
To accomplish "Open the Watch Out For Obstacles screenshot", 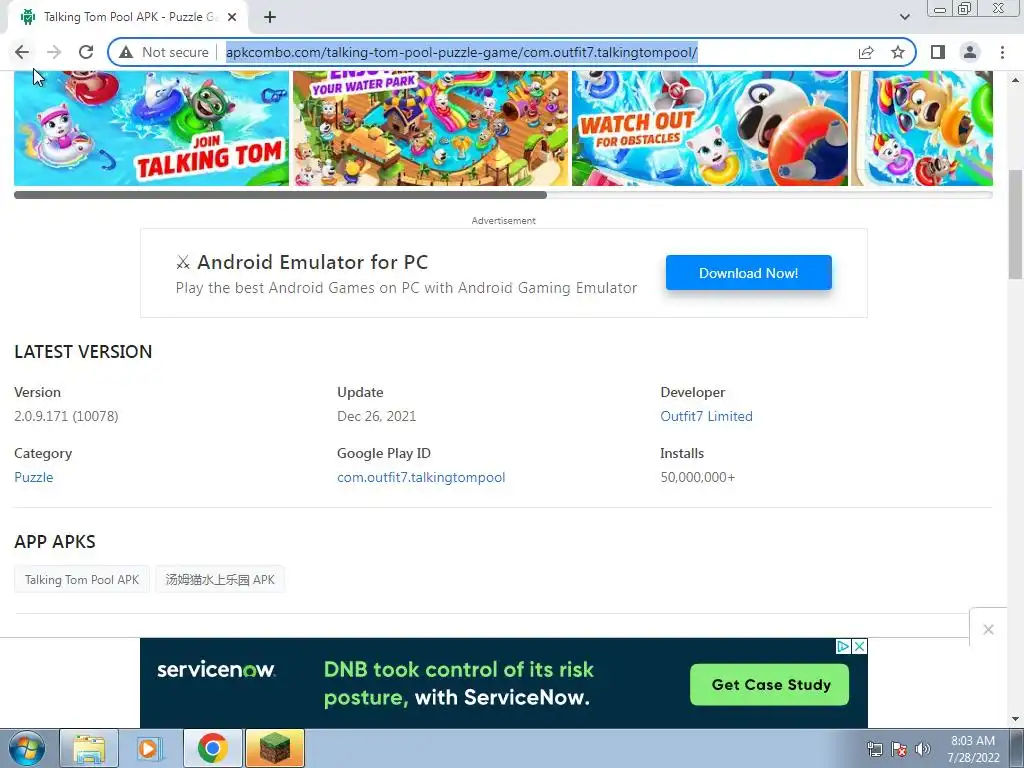I will [x=710, y=128].
